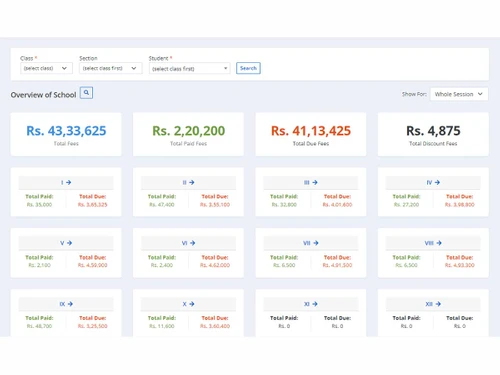Click class III due value Rs. 4,01,600
The height and width of the screenshot is (375, 500).
pyautogui.click(x=337, y=205)
